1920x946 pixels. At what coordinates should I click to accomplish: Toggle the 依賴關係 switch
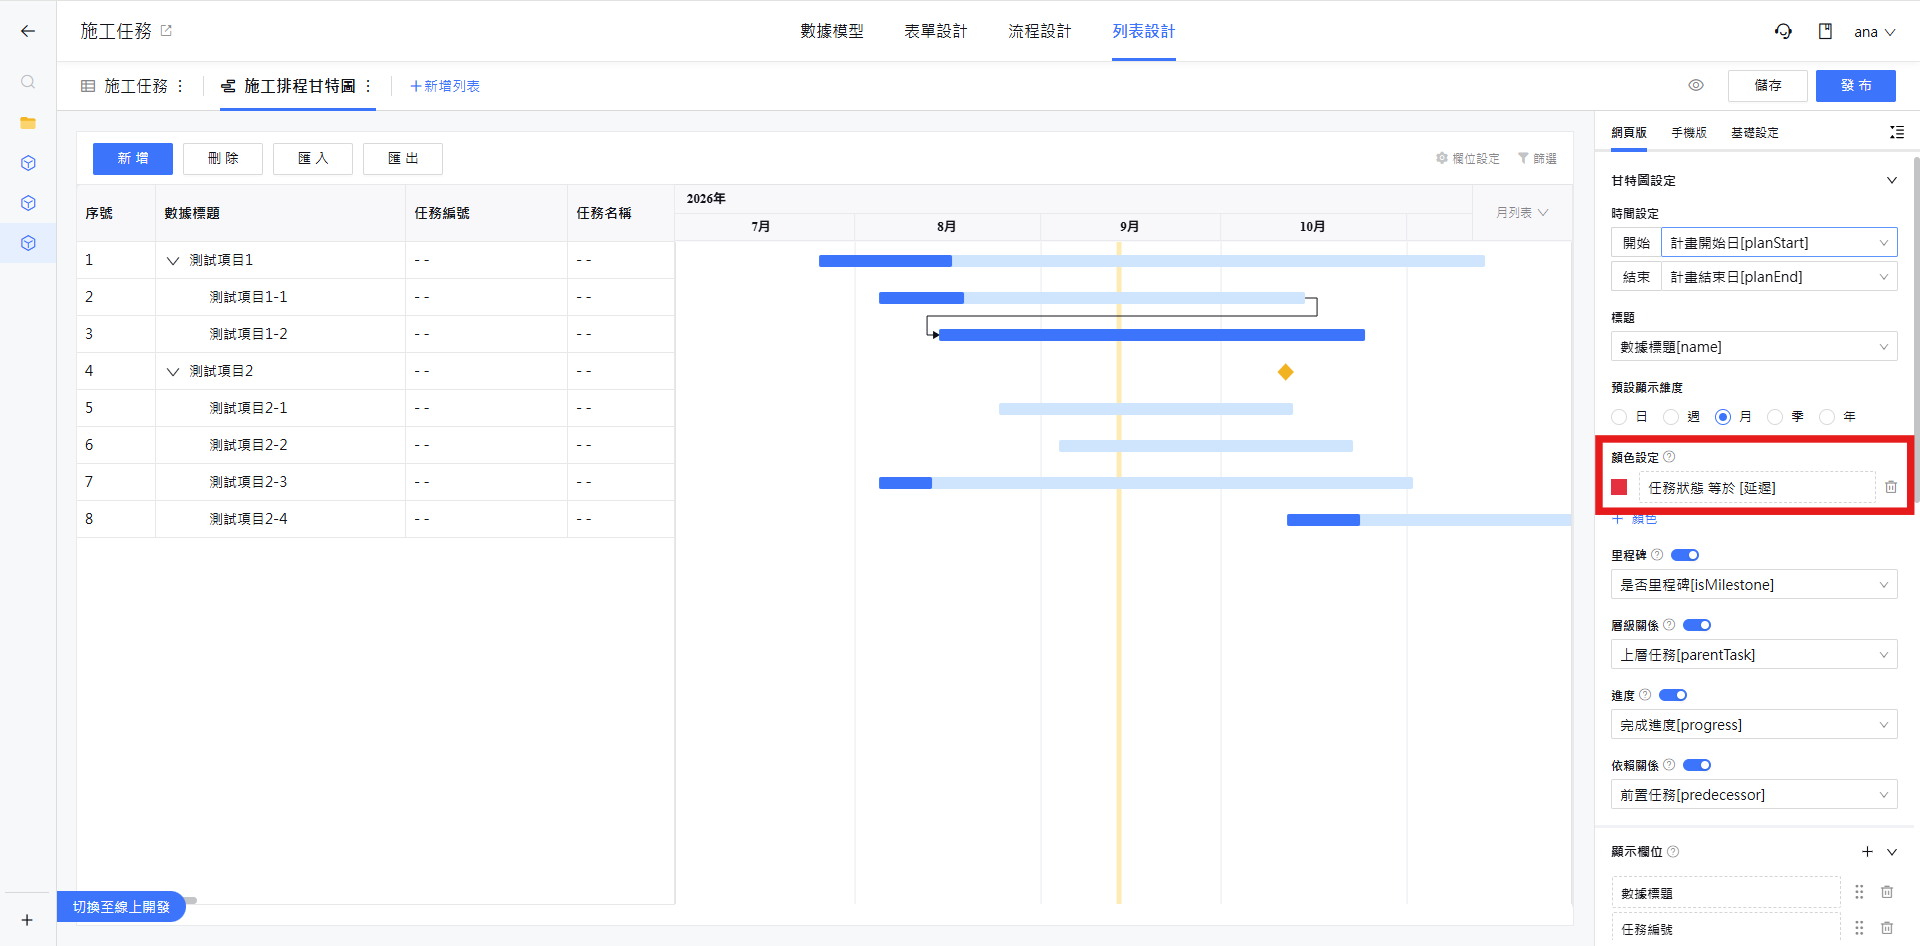1697,765
